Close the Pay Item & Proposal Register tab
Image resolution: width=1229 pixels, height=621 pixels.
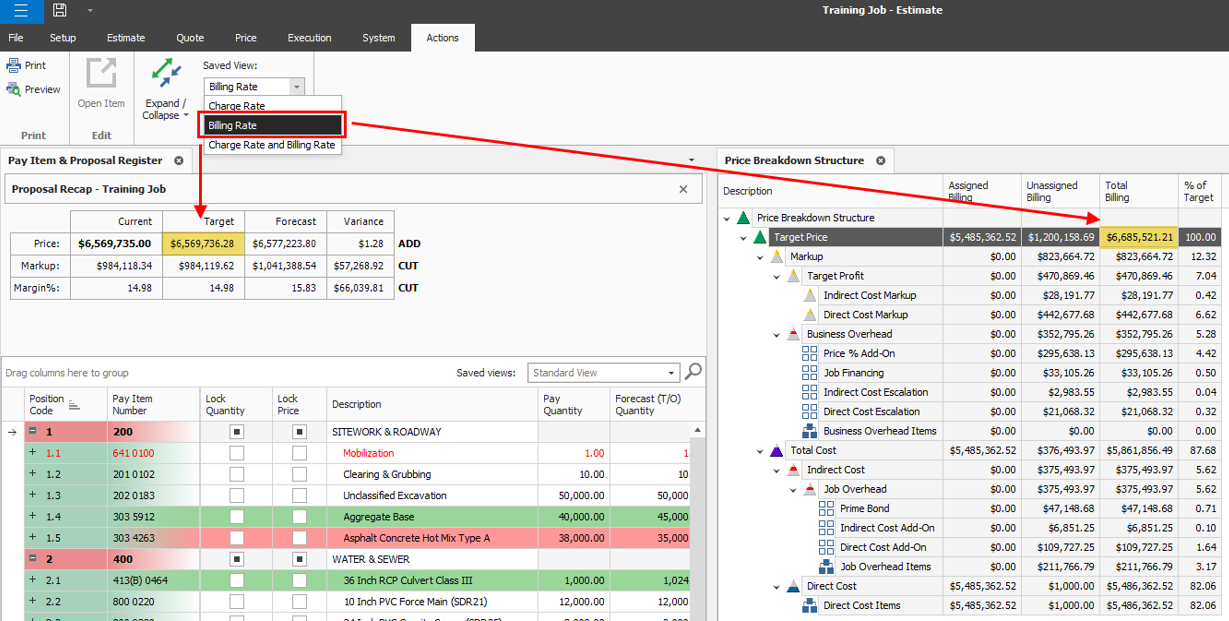click(x=179, y=160)
